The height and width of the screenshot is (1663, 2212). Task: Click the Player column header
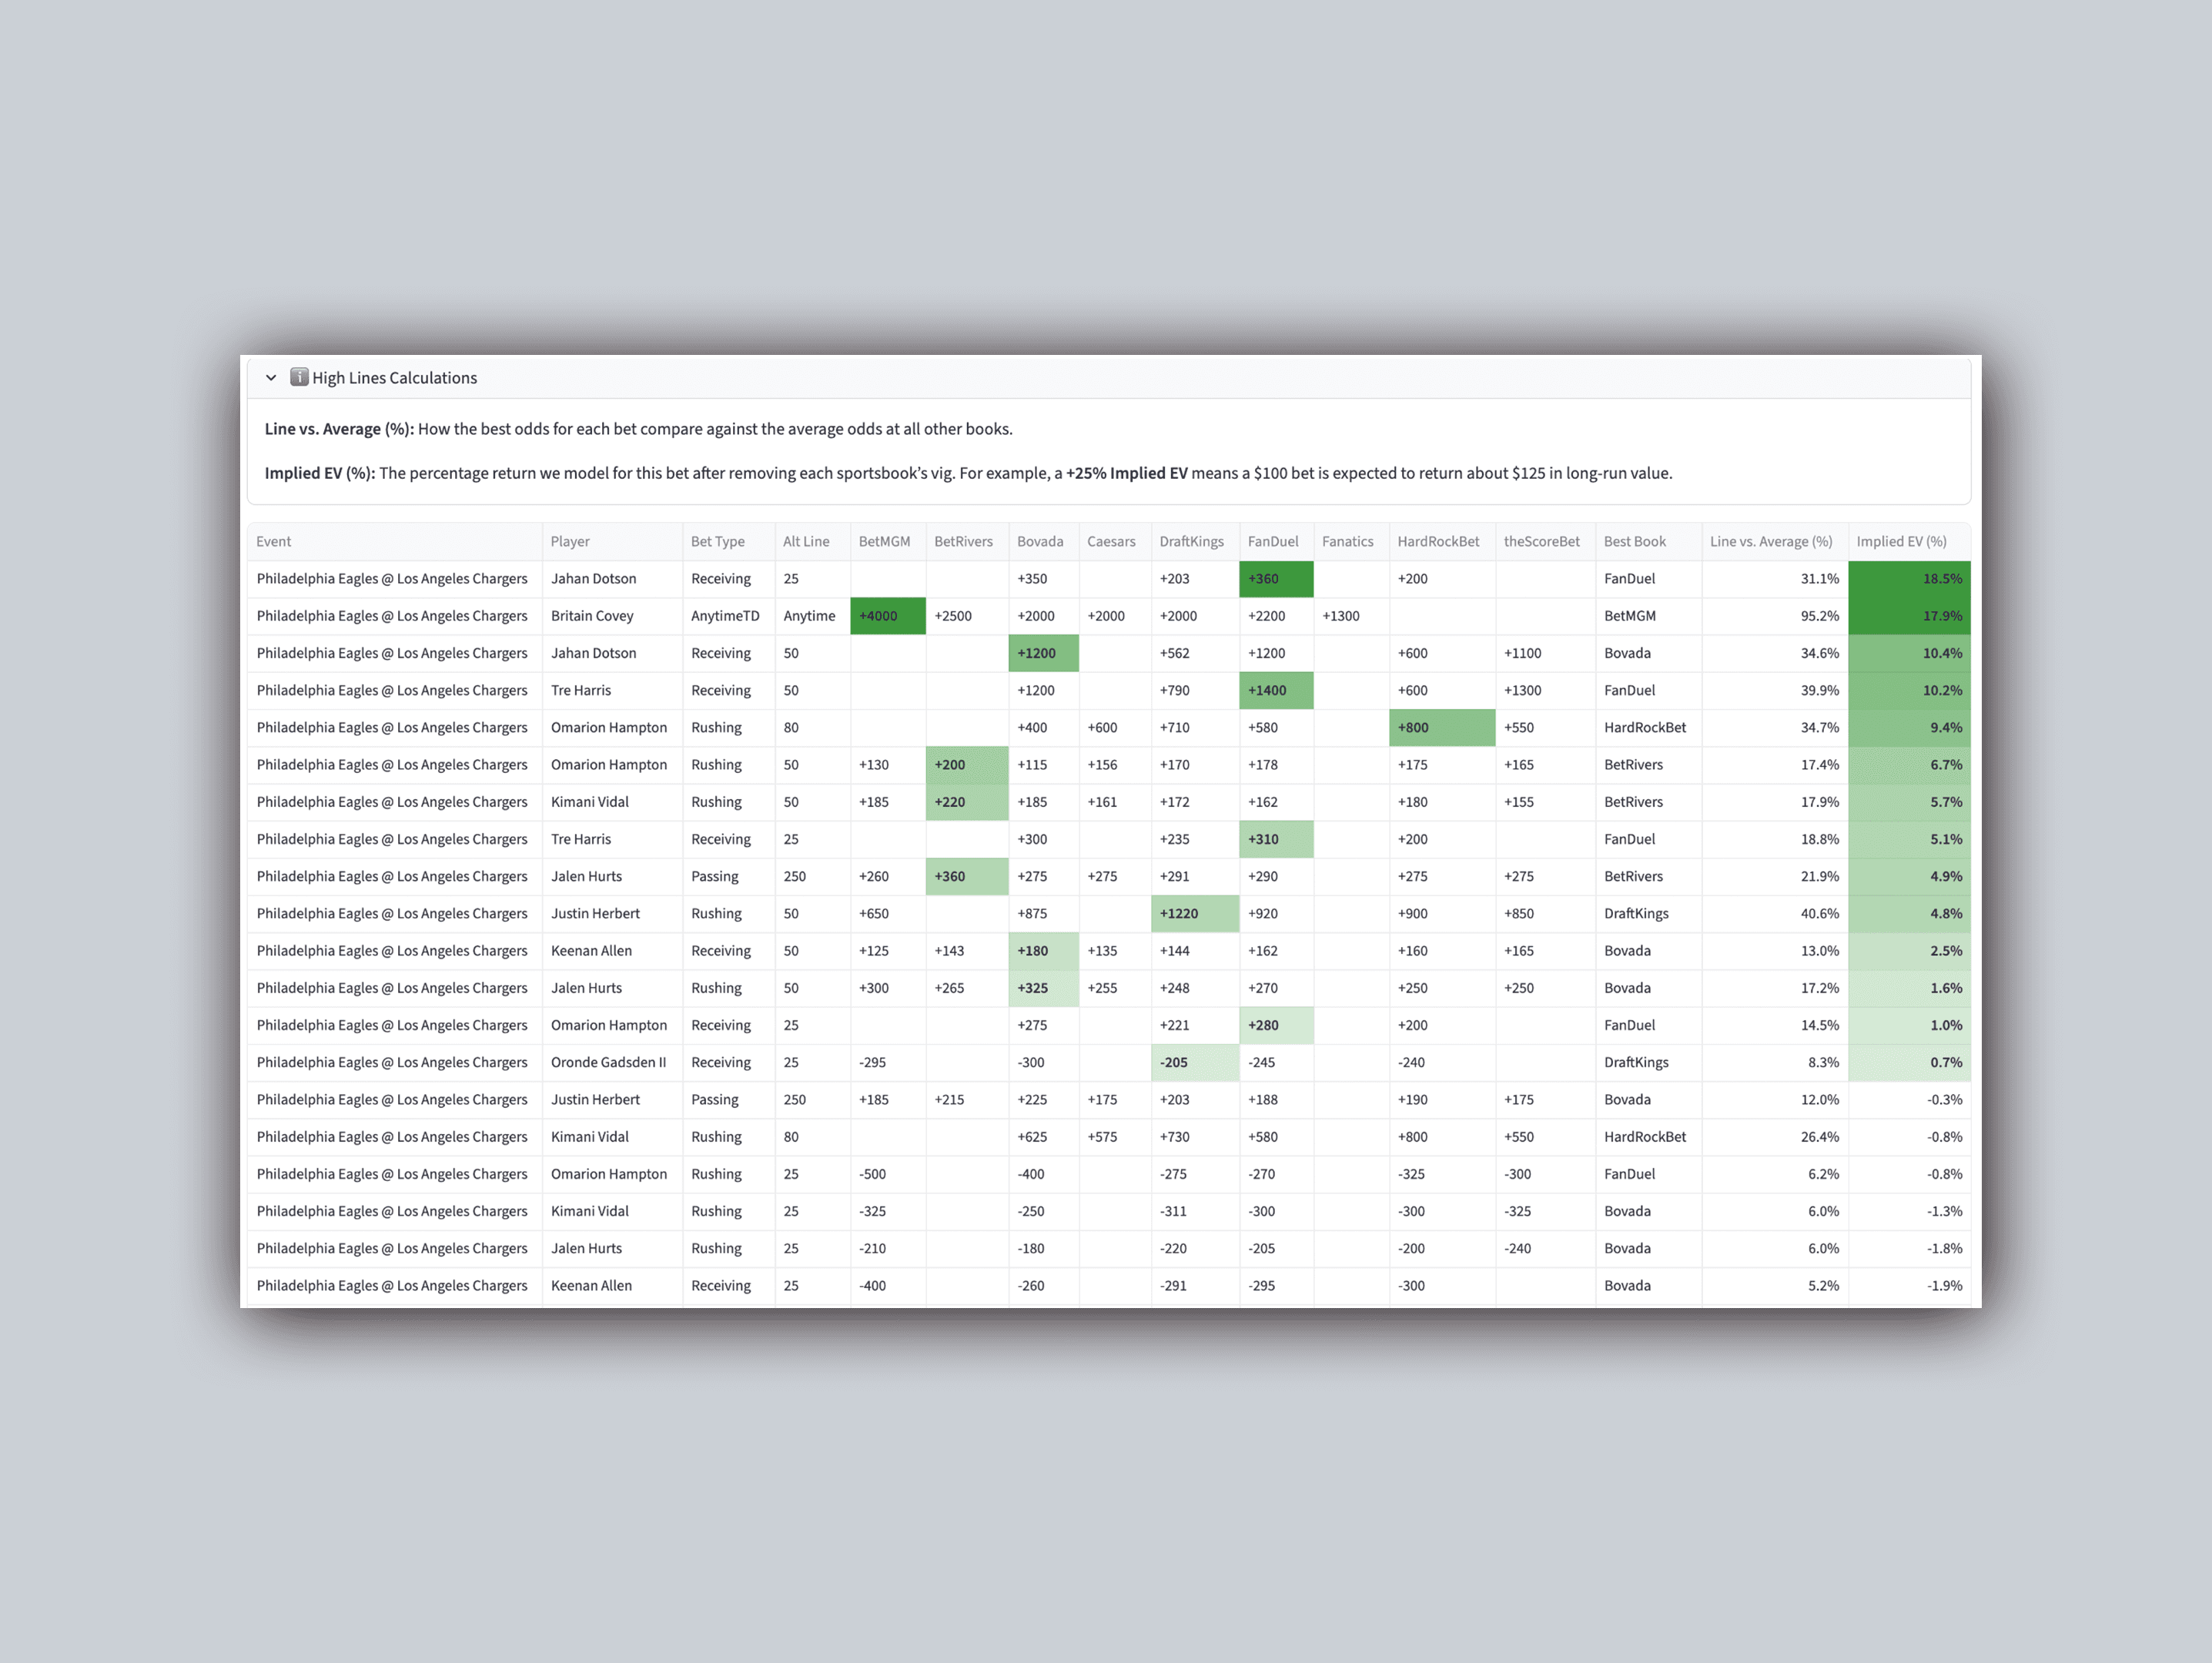pos(570,541)
